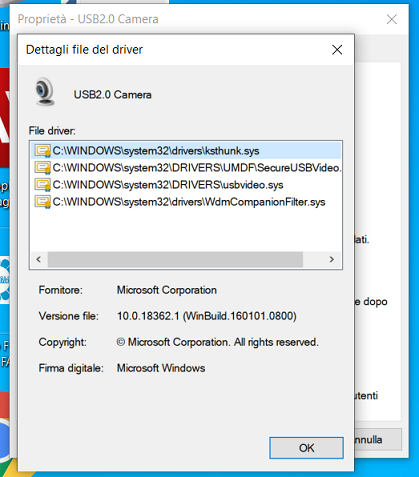Click the Versione file label
This screenshot has width=419, height=477.
[x=69, y=316]
